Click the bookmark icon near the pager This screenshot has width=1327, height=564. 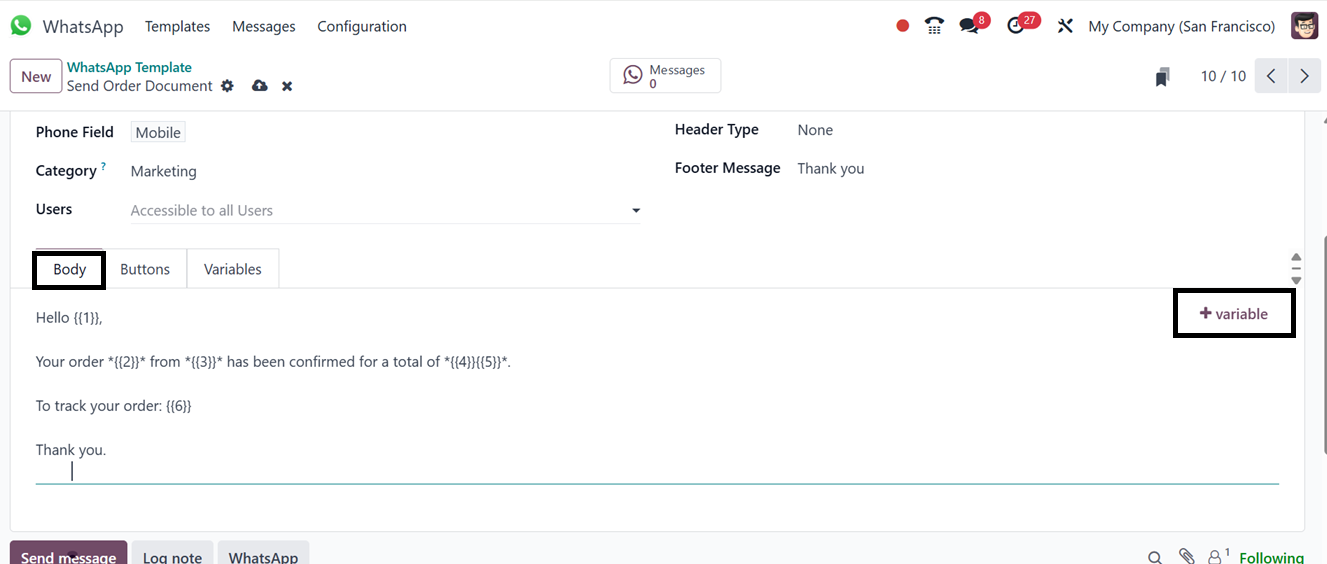coord(1162,77)
